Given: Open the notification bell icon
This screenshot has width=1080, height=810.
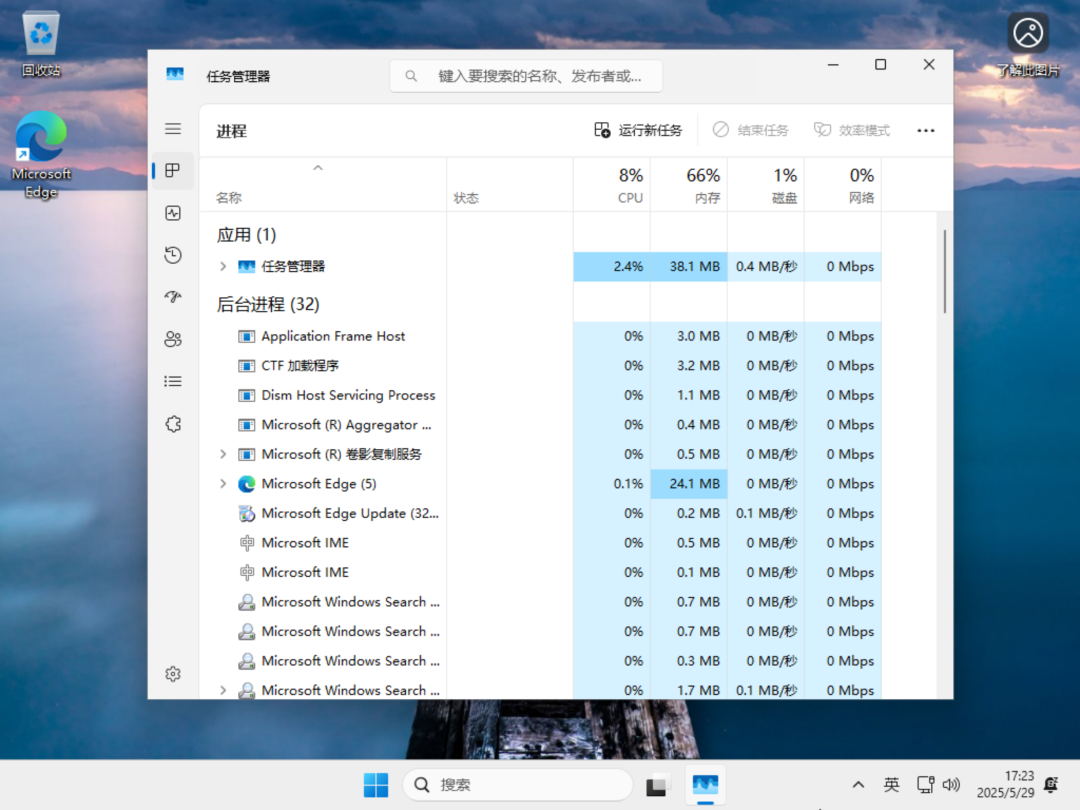Looking at the screenshot, I should pyautogui.click(x=1051, y=785).
